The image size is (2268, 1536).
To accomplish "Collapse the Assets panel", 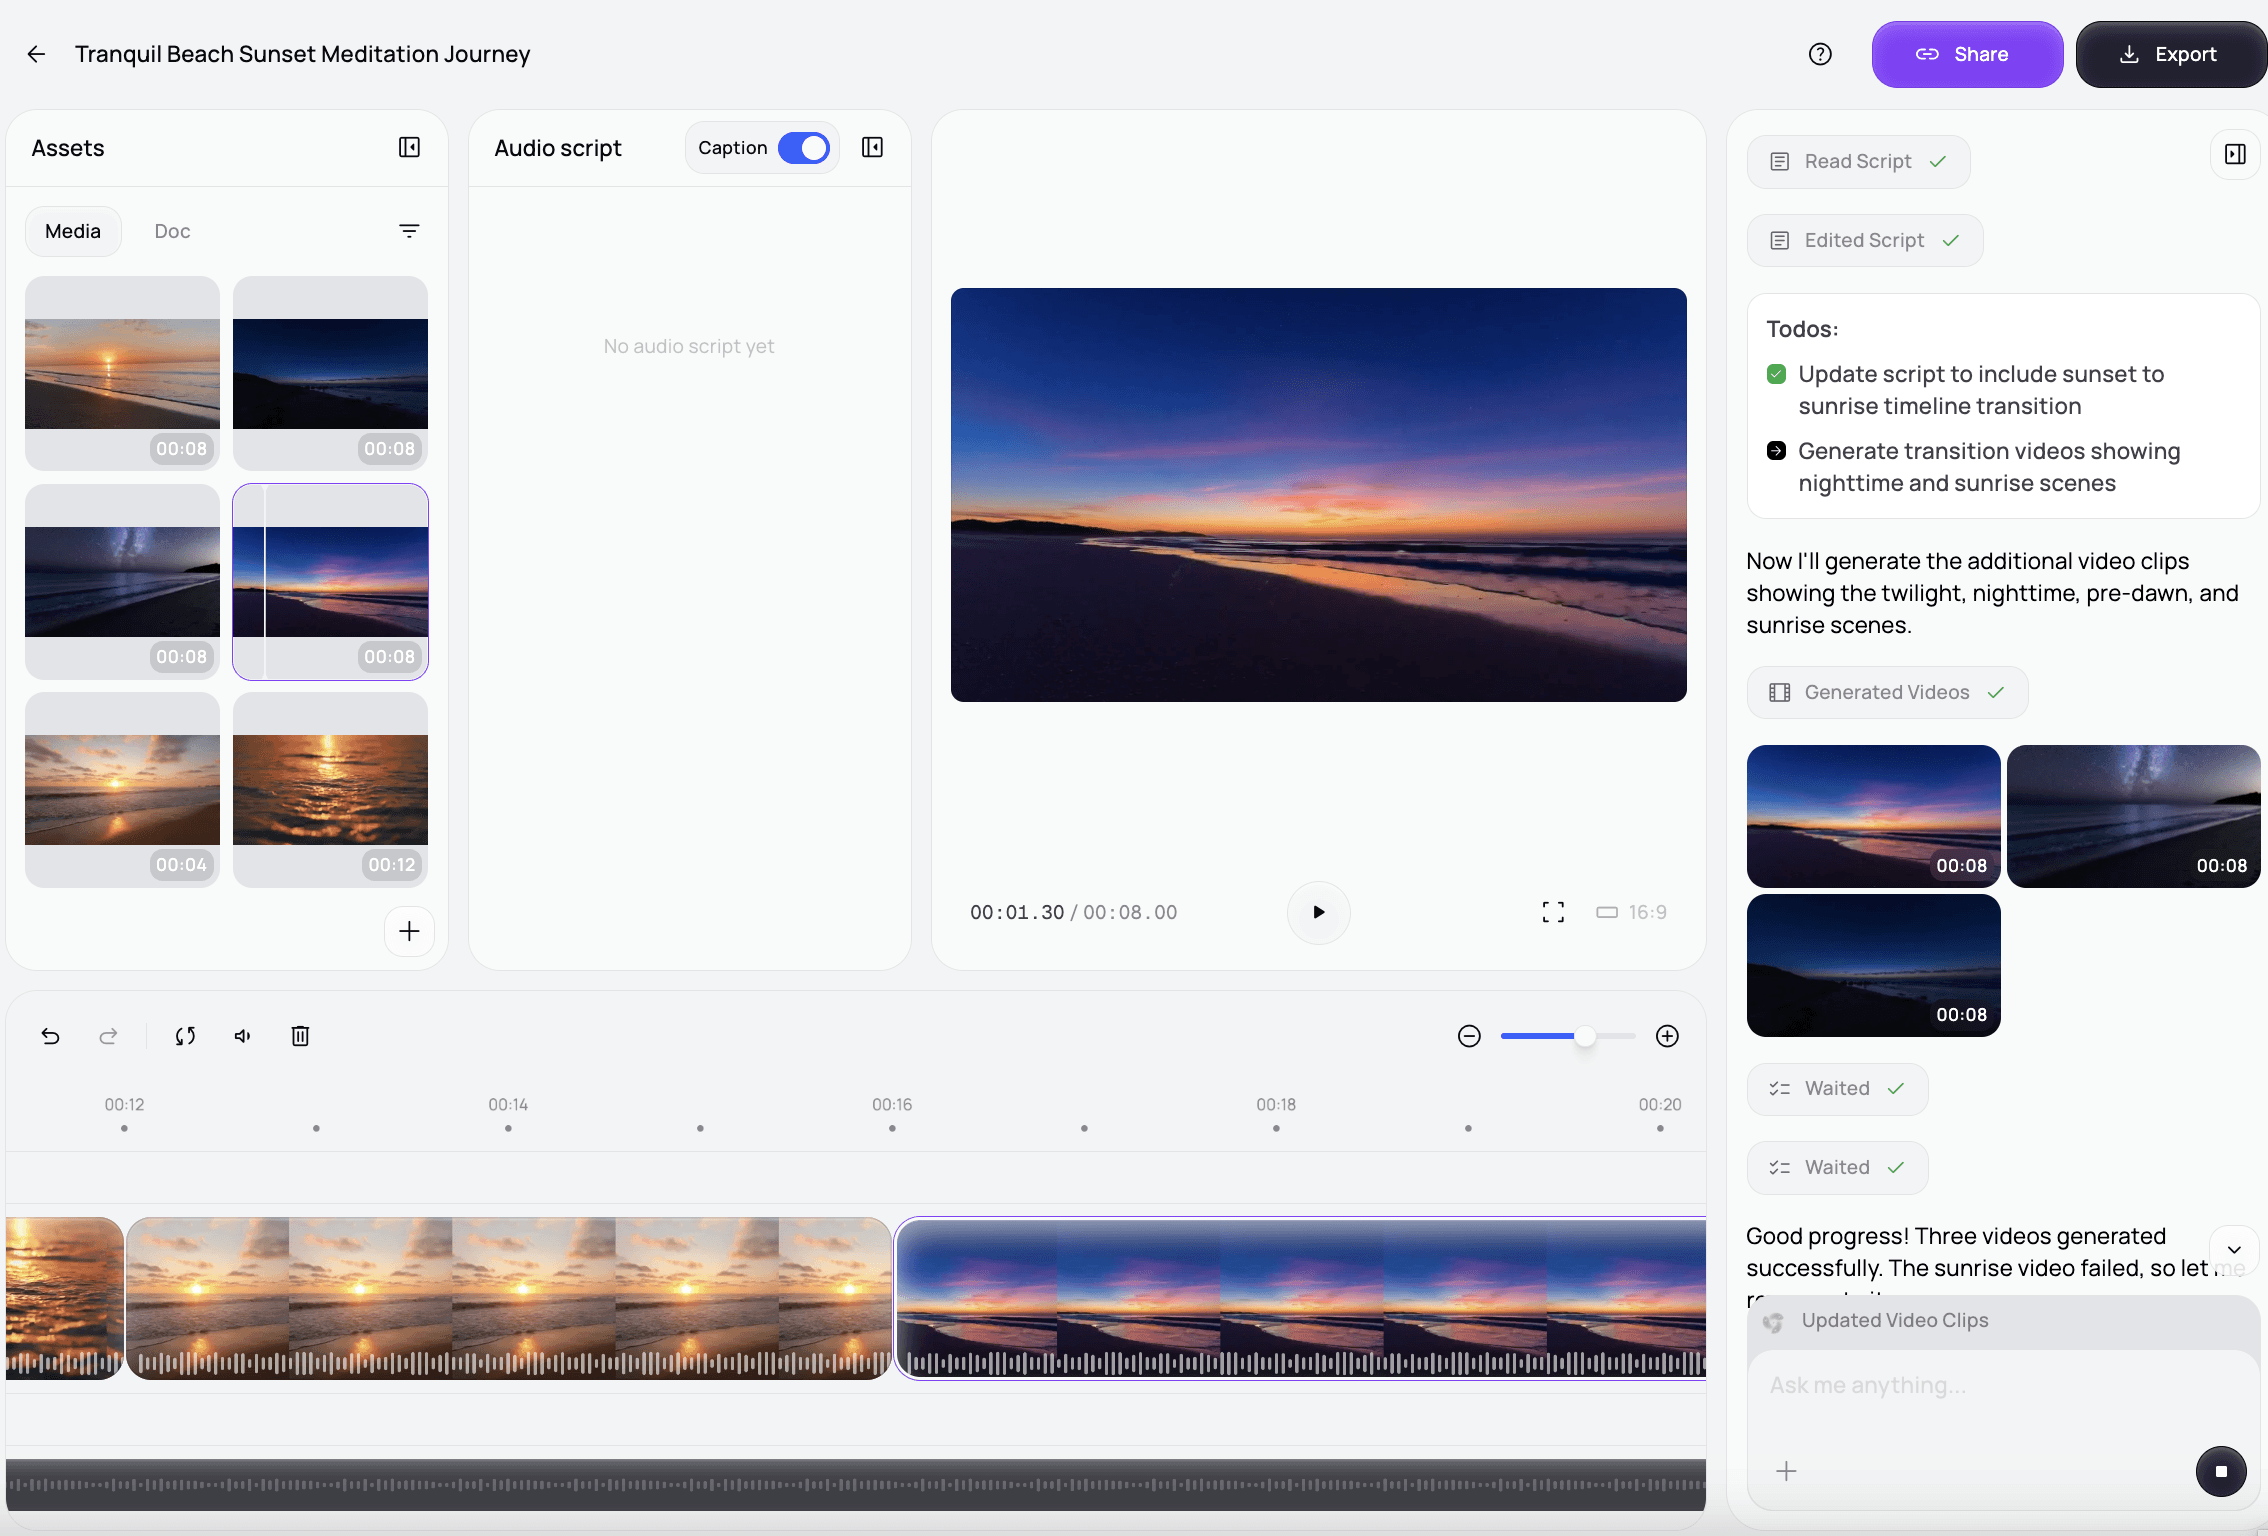I will 409,148.
